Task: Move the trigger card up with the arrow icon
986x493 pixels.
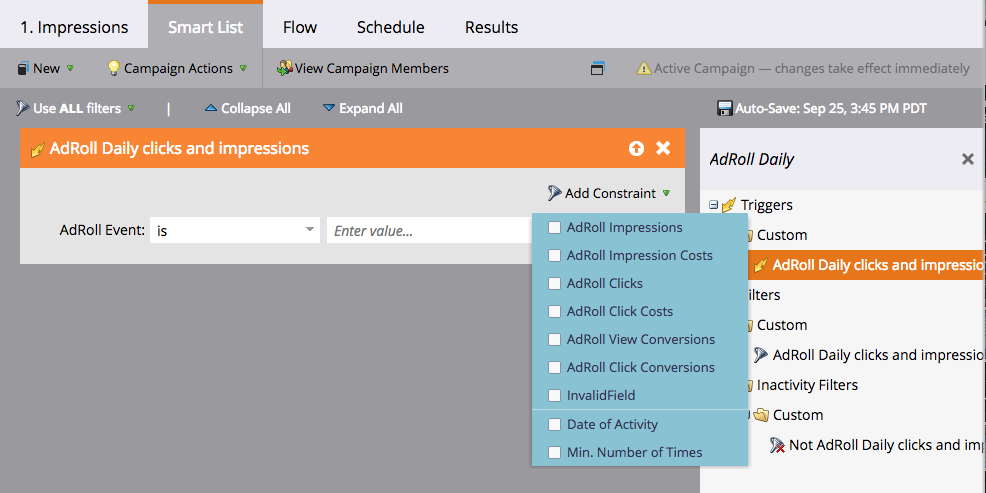Action: click(x=636, y=148)
